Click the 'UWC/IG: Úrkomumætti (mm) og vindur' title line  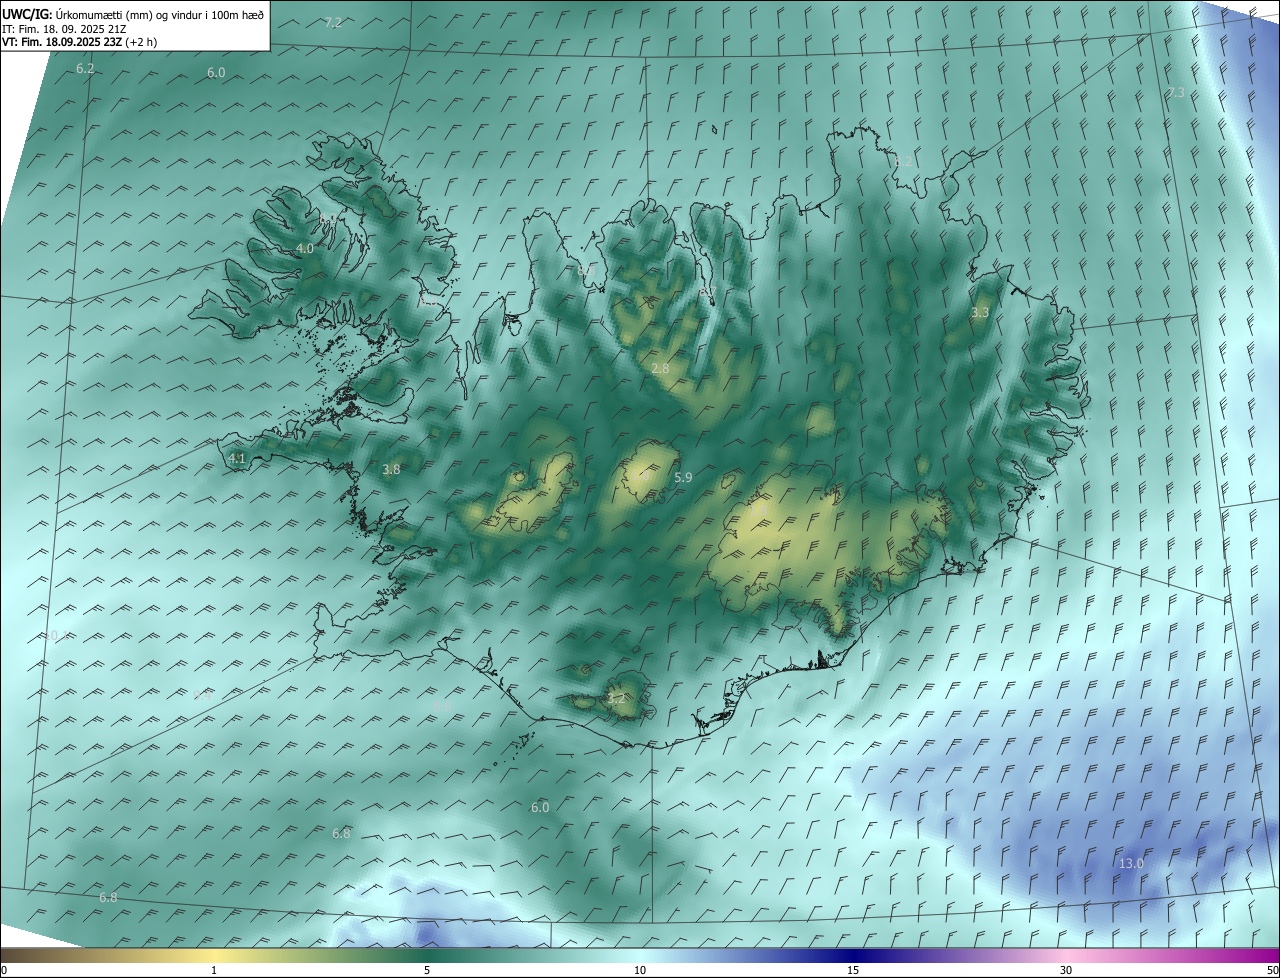click(x=133, y=14)
